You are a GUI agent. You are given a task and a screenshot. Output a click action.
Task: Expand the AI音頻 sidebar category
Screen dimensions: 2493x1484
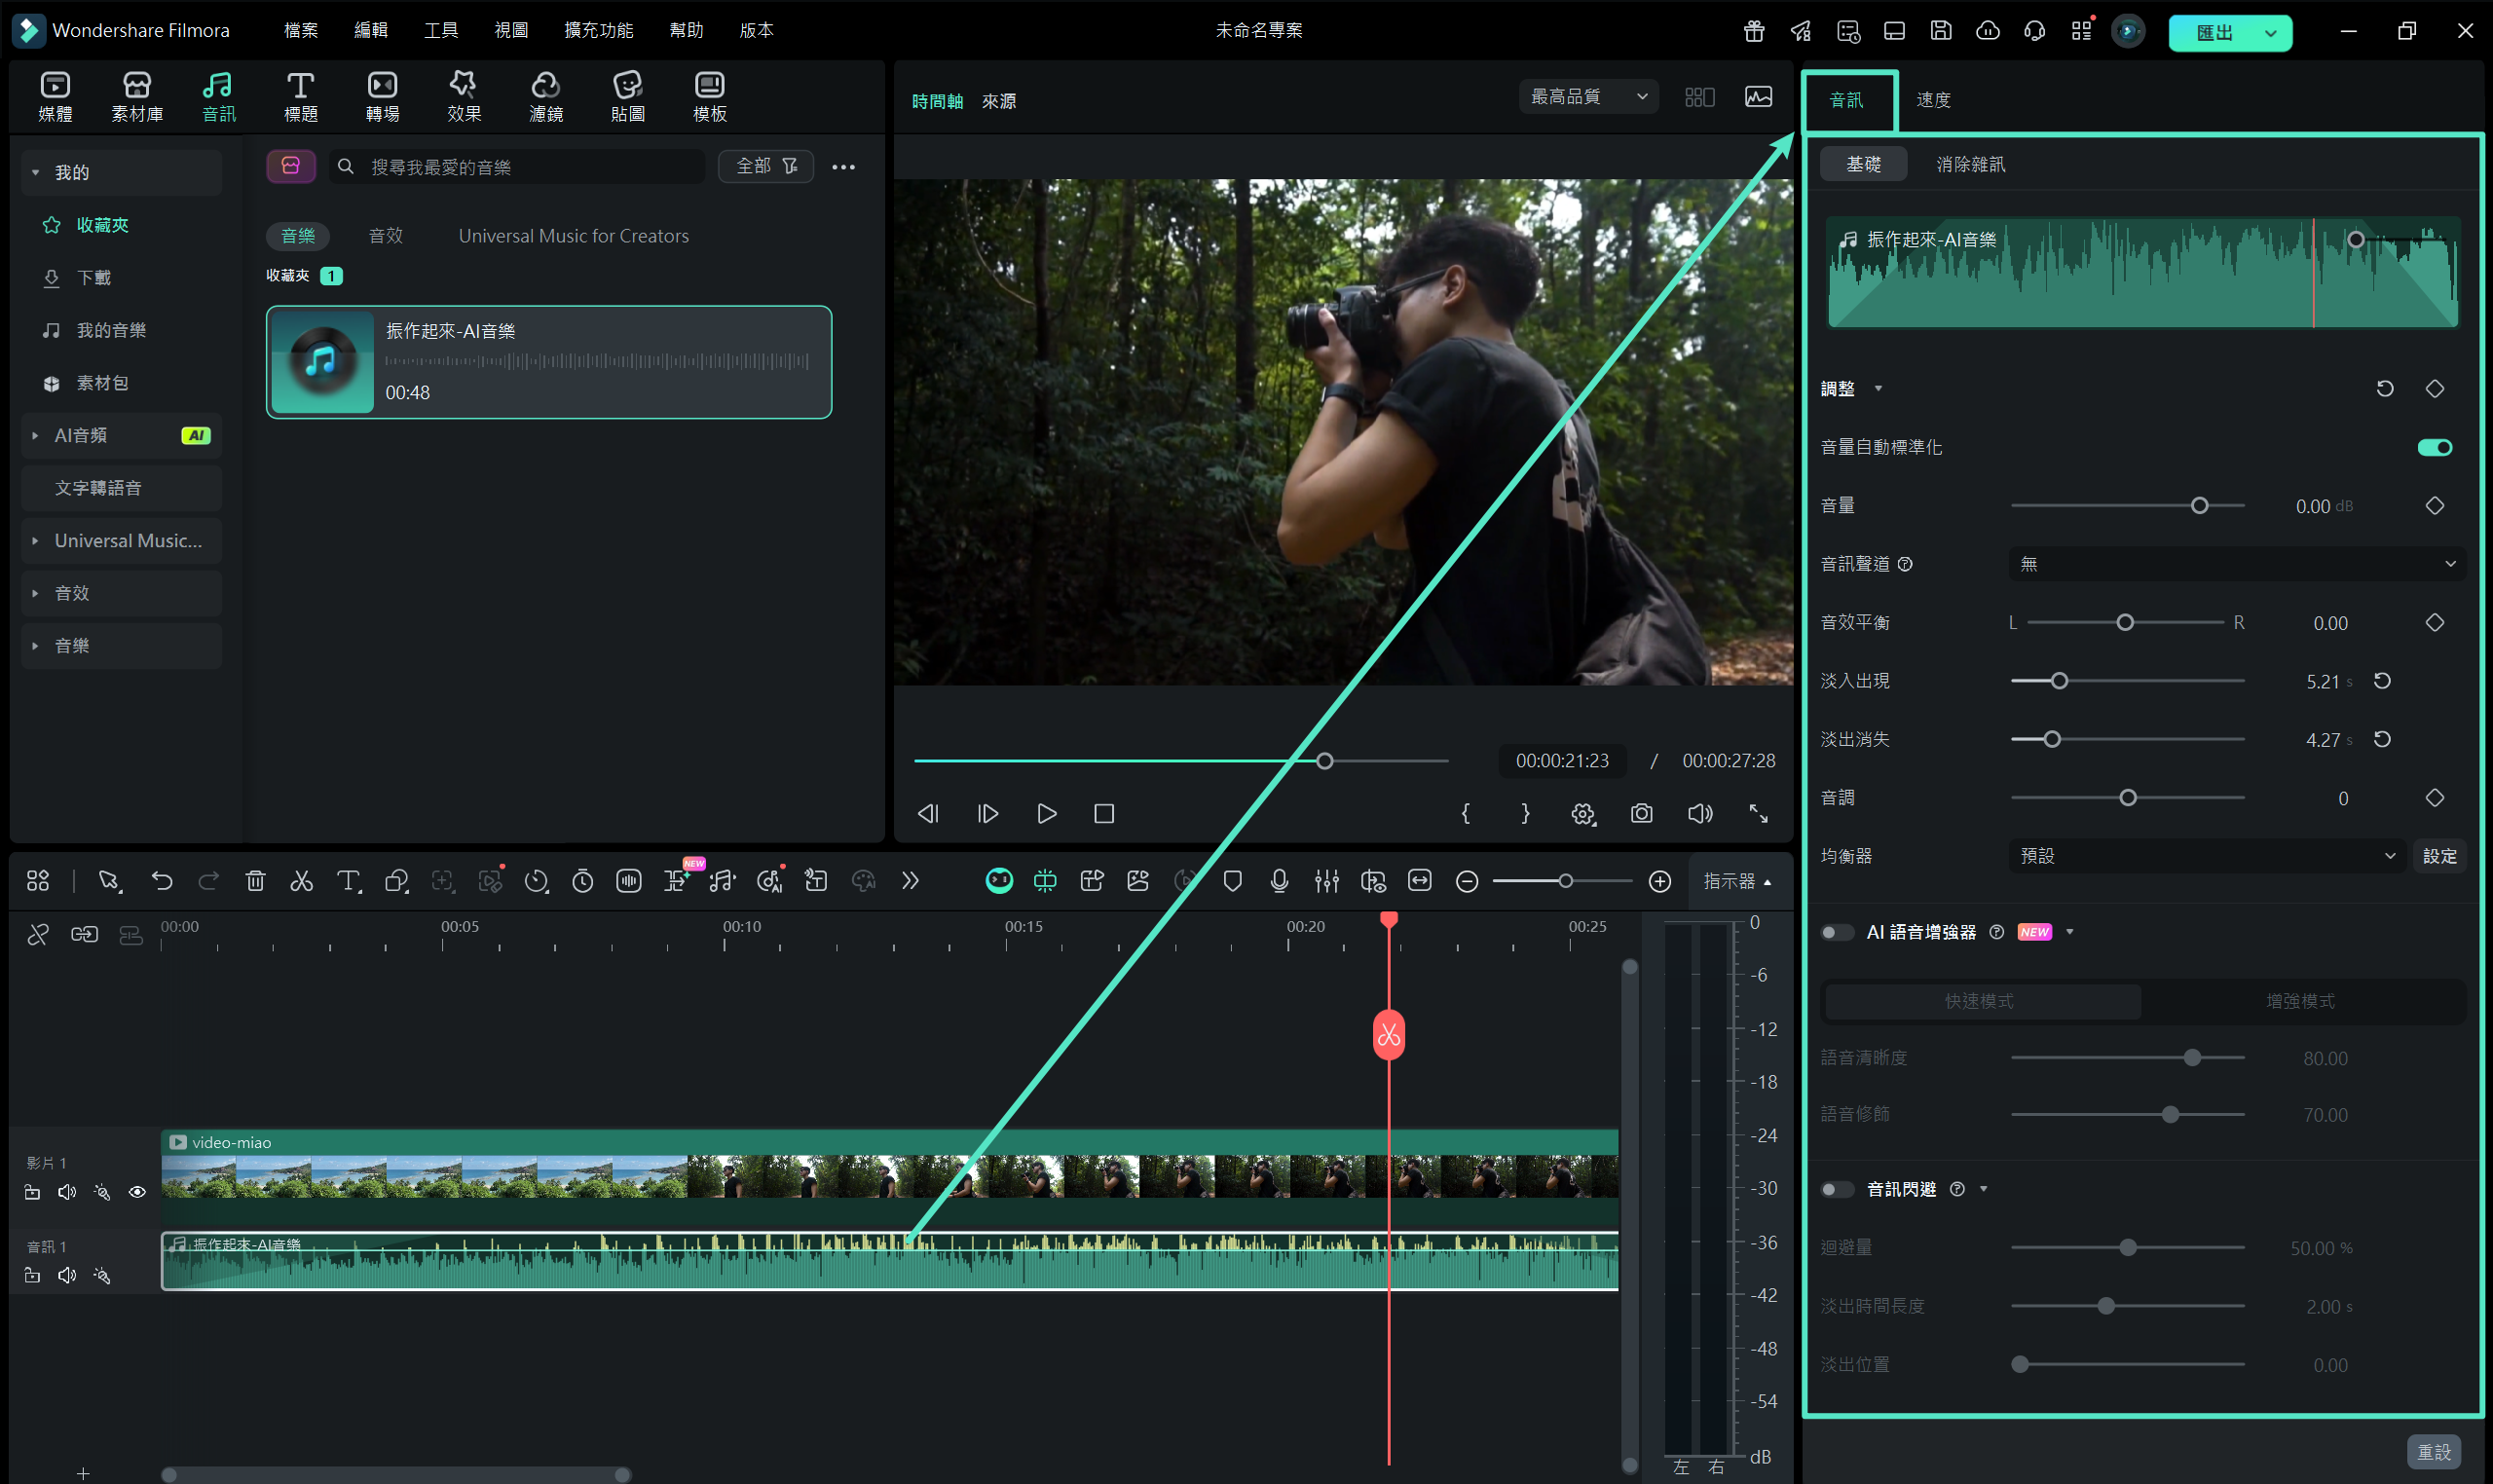[x=35, y=435]
